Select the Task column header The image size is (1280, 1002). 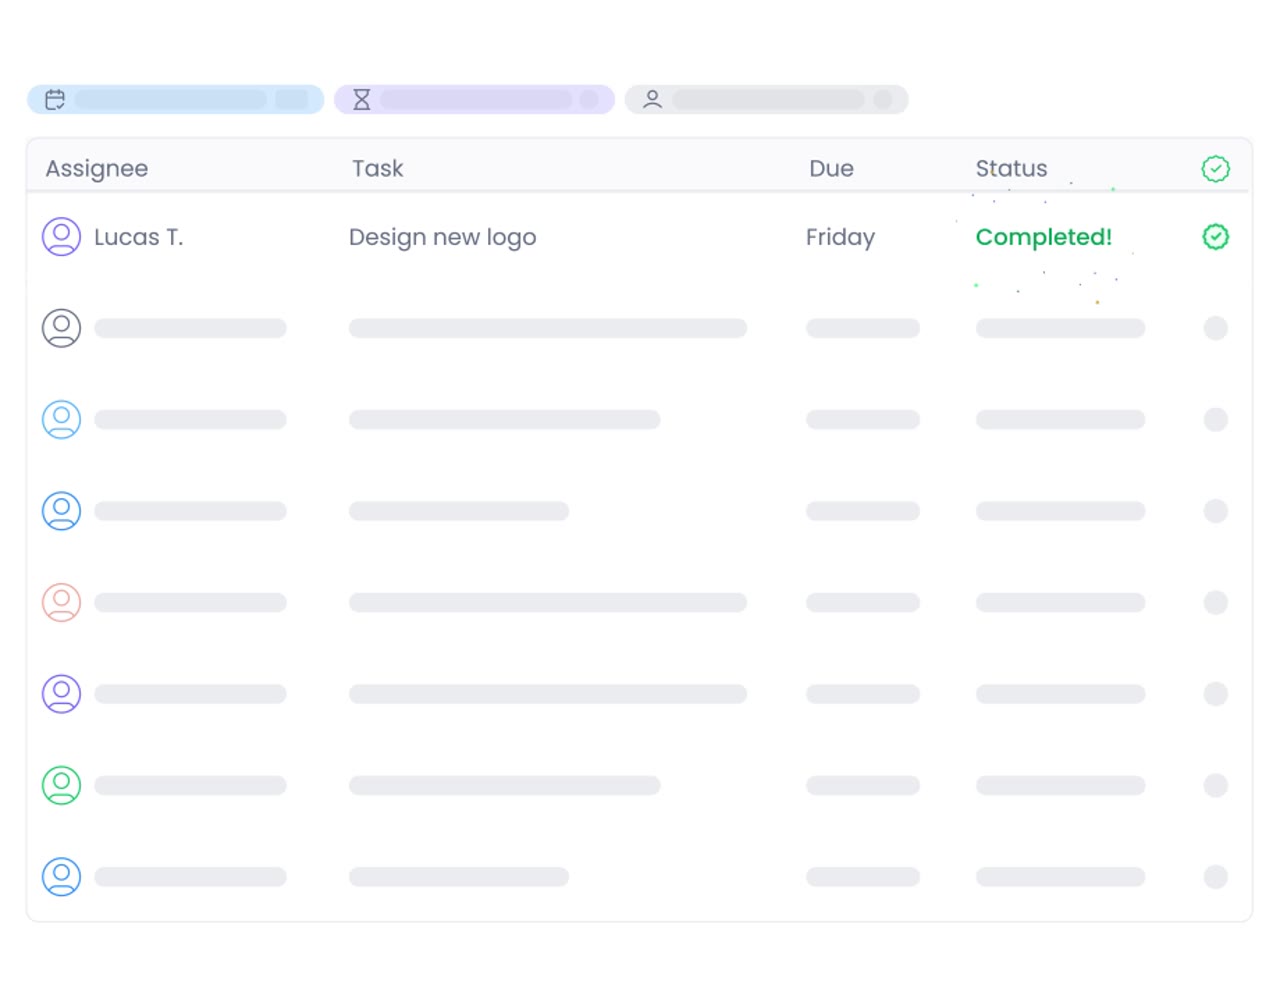click(x=378, y=168)
